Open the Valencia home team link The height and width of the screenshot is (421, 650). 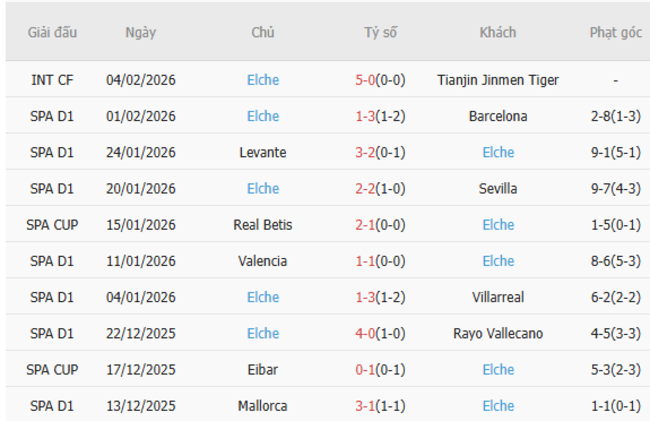pyautogui.click(x=263, y=261)
